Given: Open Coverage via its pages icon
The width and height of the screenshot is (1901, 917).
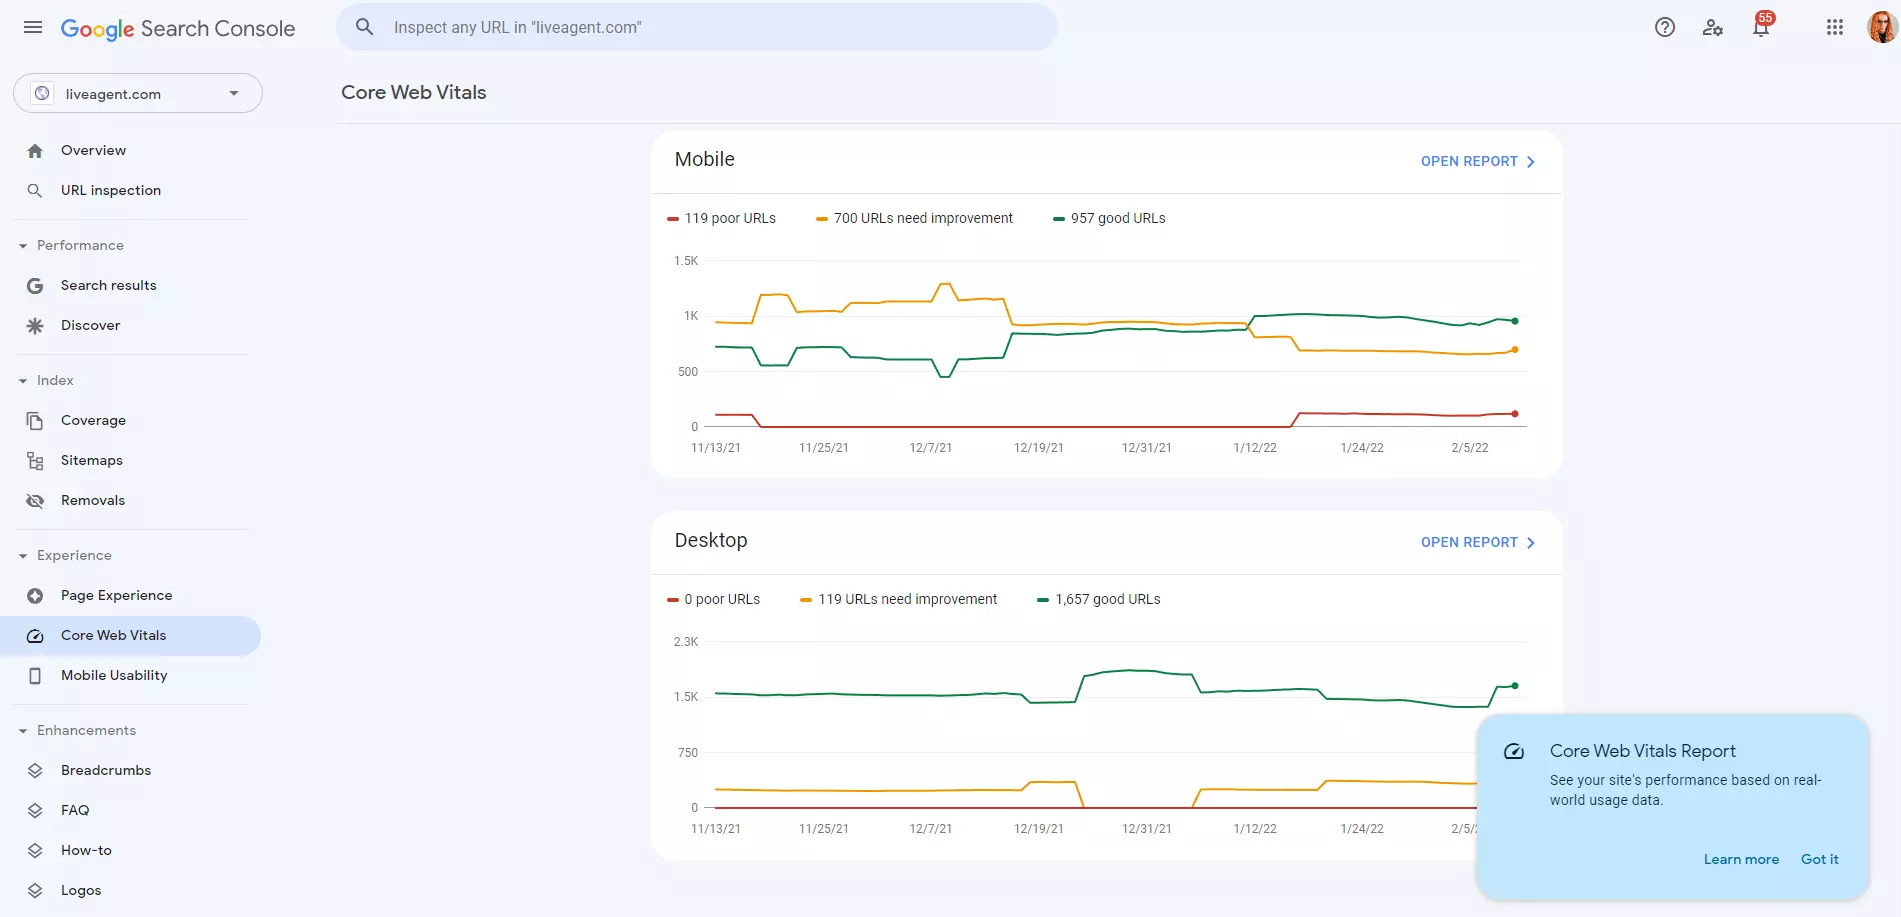Looking at the screenshot, I should click(34, 420).
